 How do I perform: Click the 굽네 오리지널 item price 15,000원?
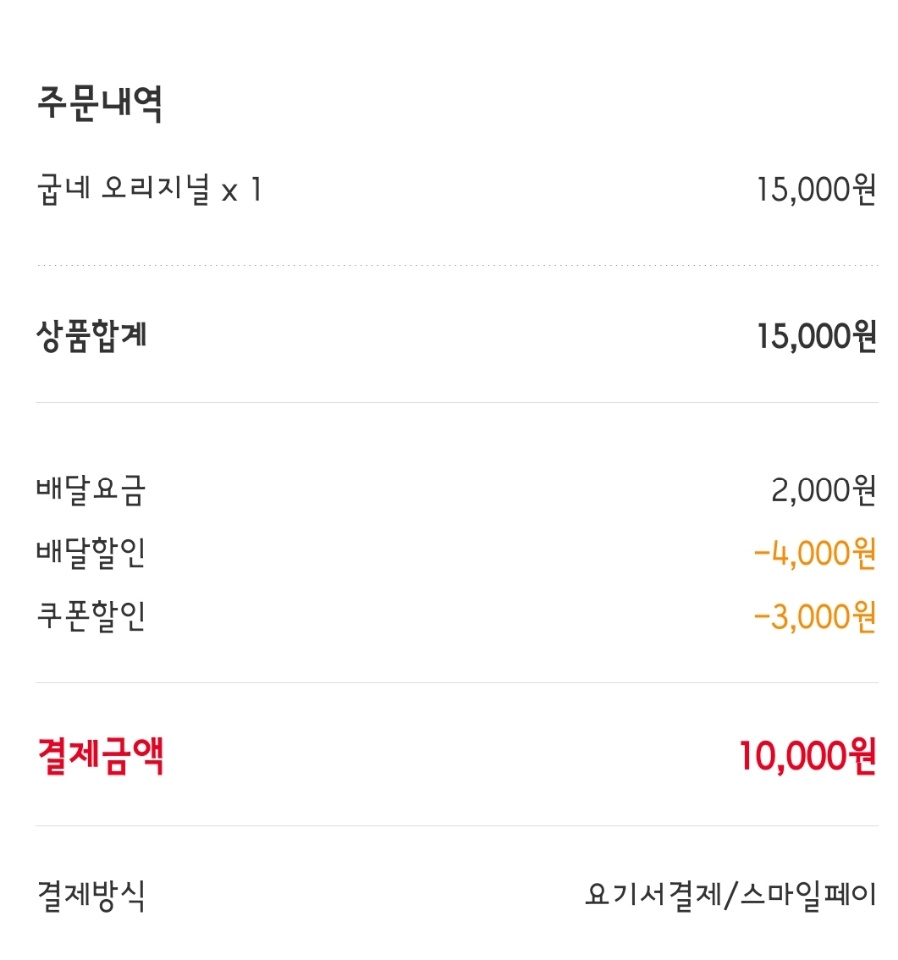tap(816, 189)
